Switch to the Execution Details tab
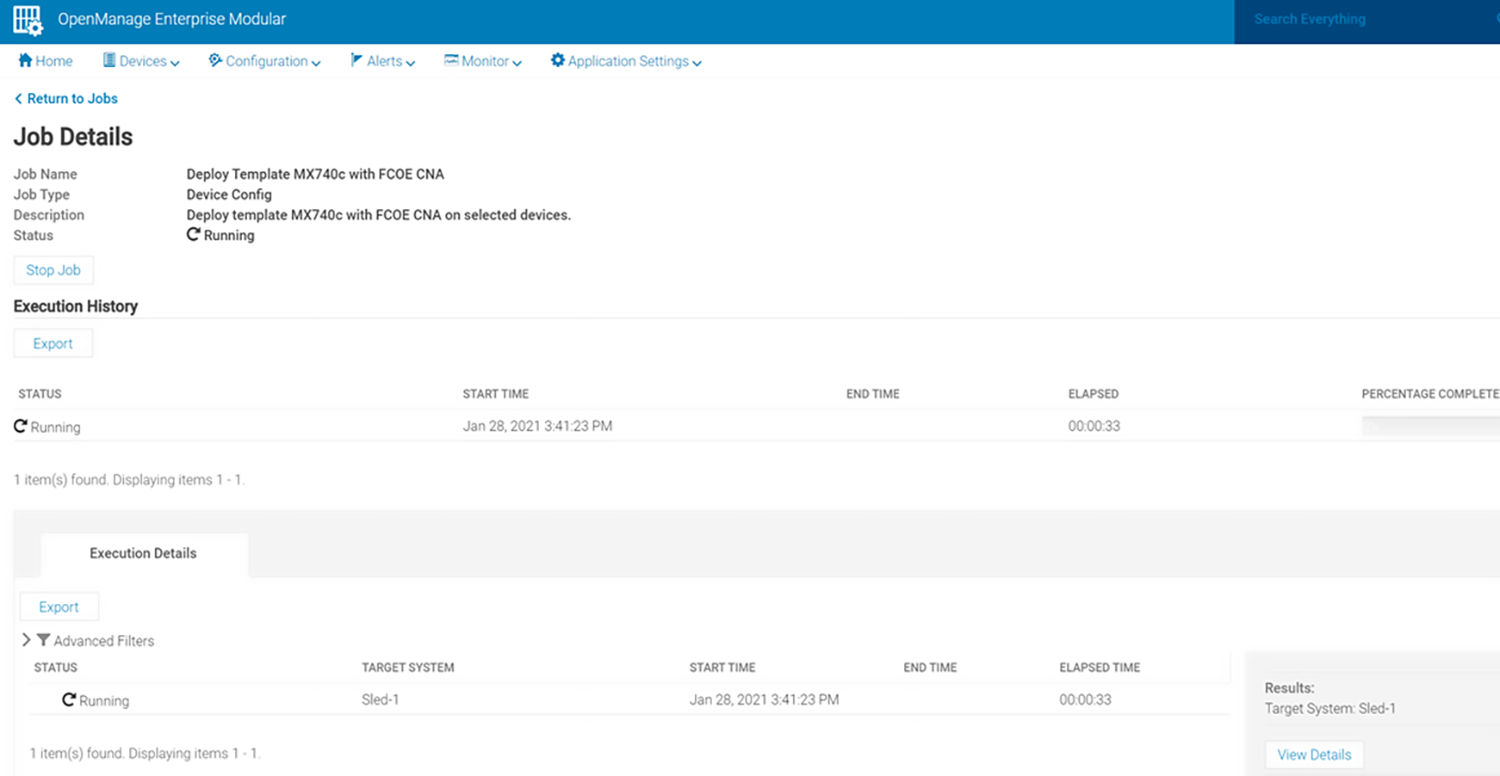 pyautogui.click(x=143, y=552)
